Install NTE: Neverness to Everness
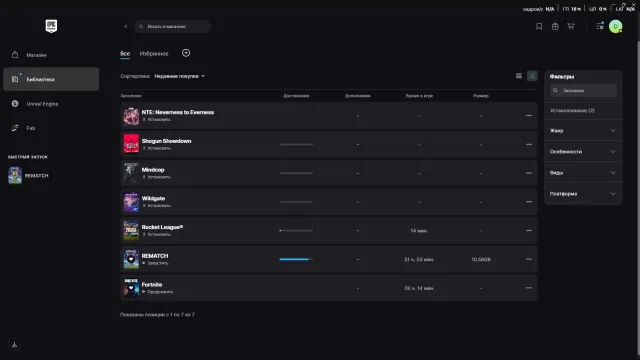The image size is (640, 360). click(x=157, y=120)
